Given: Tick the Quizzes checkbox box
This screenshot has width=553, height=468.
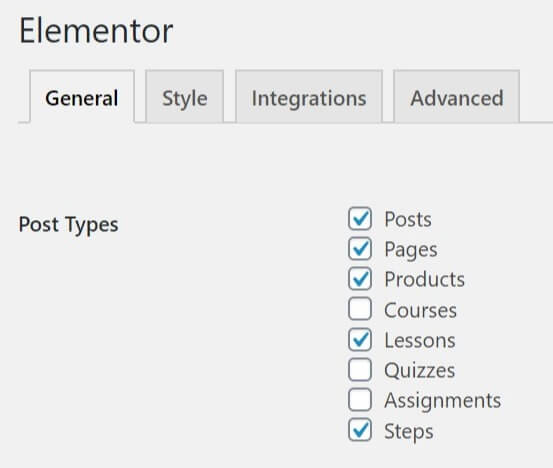Looking at the screenshot, I should (x=360, y=370).
